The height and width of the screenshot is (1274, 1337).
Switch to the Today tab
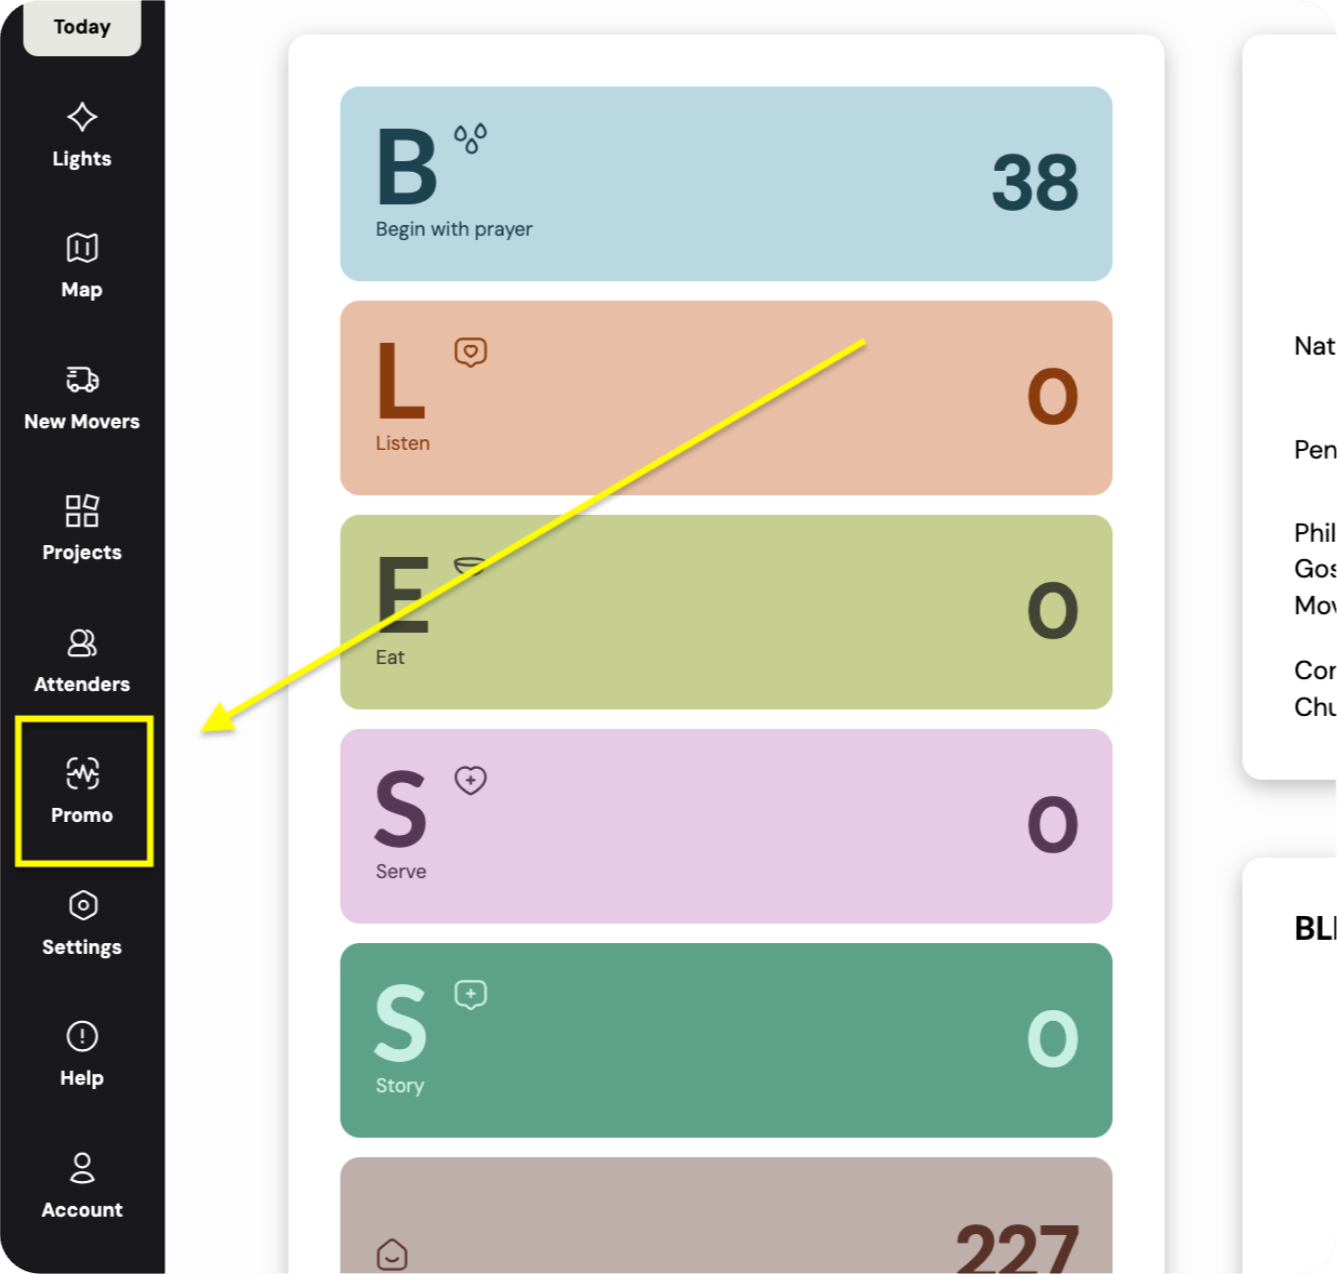pyautogui.click(x=82, y=27)
